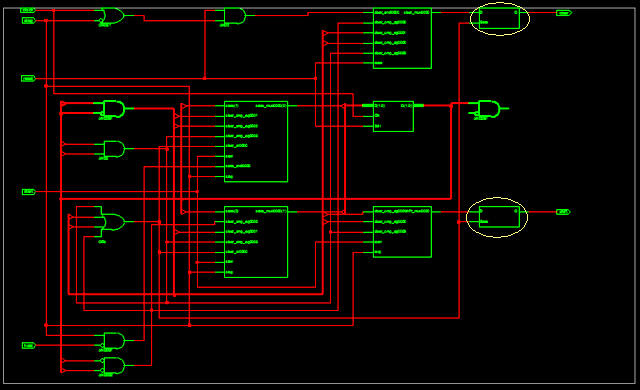Image resolution: width=640 pixels, height=390 pixels.
Task: Click the output port of upper circled flip-flop
Action: pos(564,13)
